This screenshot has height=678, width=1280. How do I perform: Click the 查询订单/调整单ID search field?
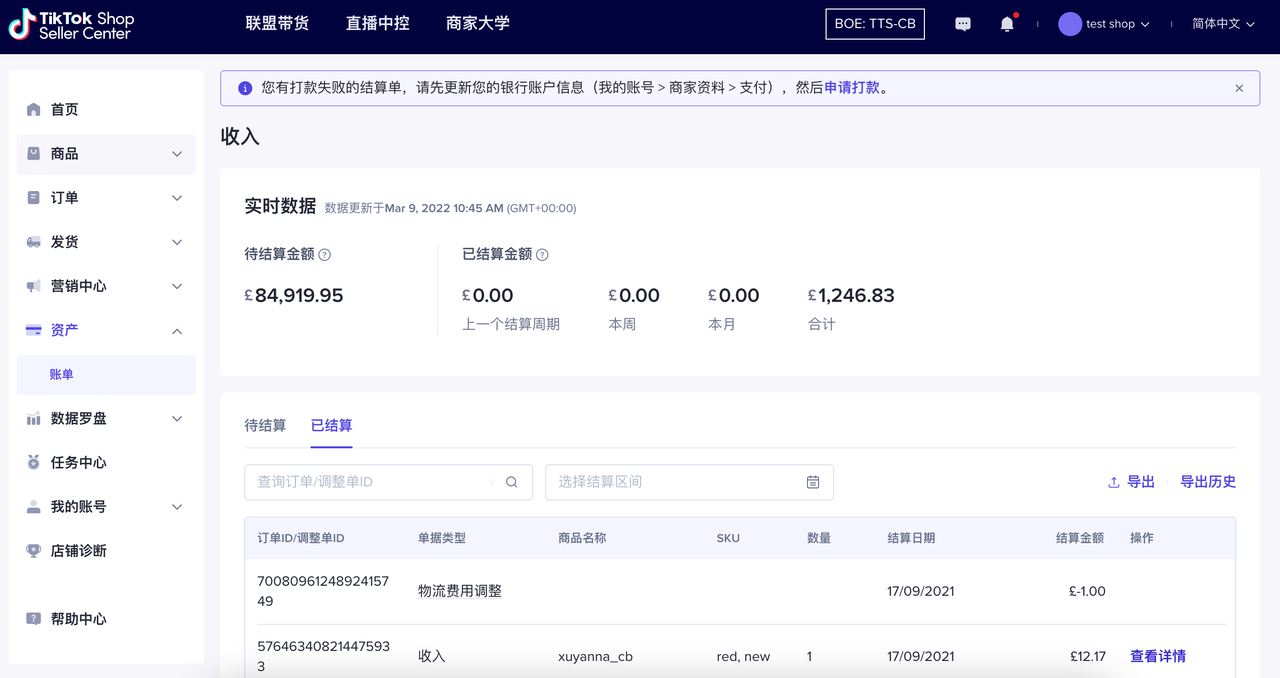[x=370, y=482]
